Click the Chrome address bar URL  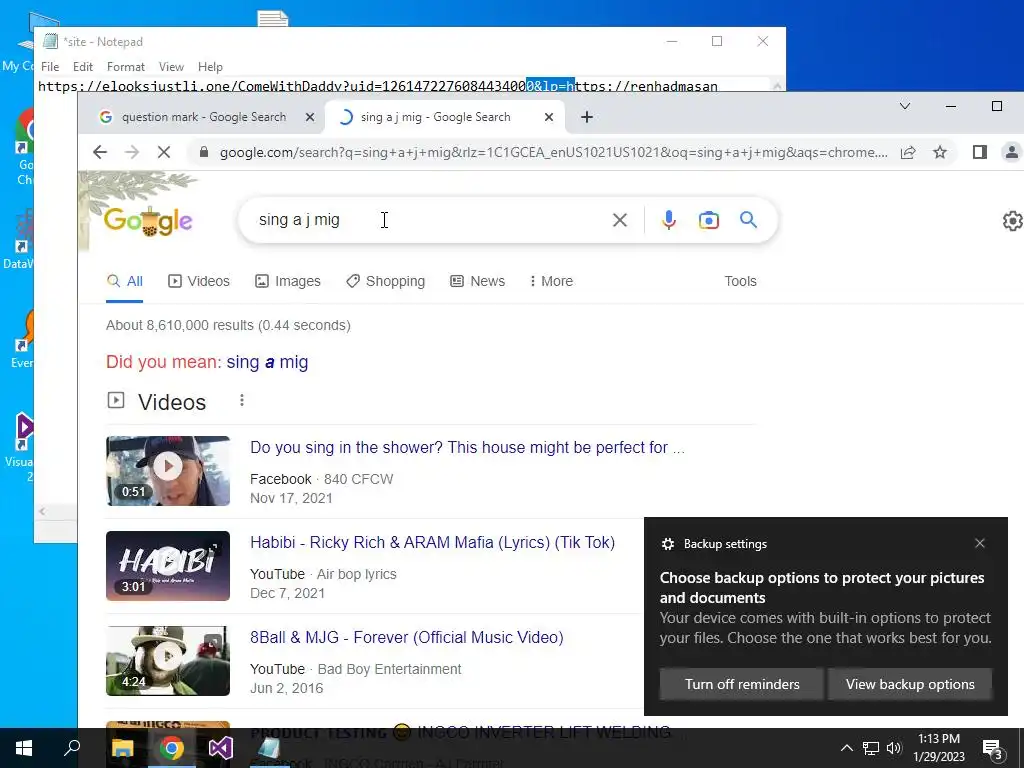[553, 152]
